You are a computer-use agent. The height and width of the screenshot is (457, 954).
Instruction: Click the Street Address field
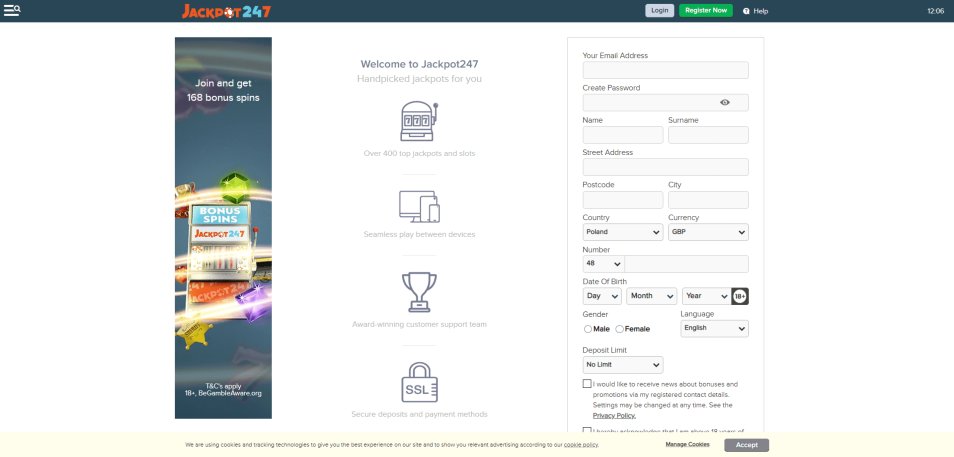click(x=666, y=167)
